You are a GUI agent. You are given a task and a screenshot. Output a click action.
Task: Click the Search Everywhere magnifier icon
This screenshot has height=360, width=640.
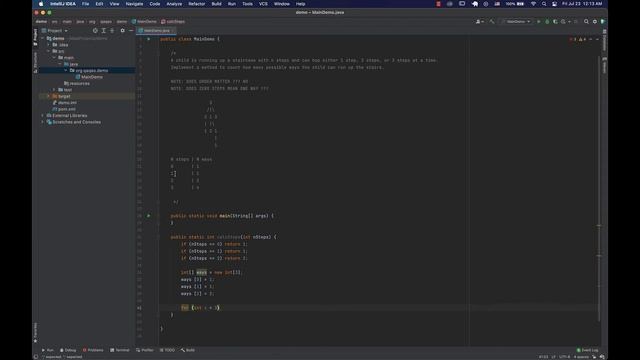[586, 22]
